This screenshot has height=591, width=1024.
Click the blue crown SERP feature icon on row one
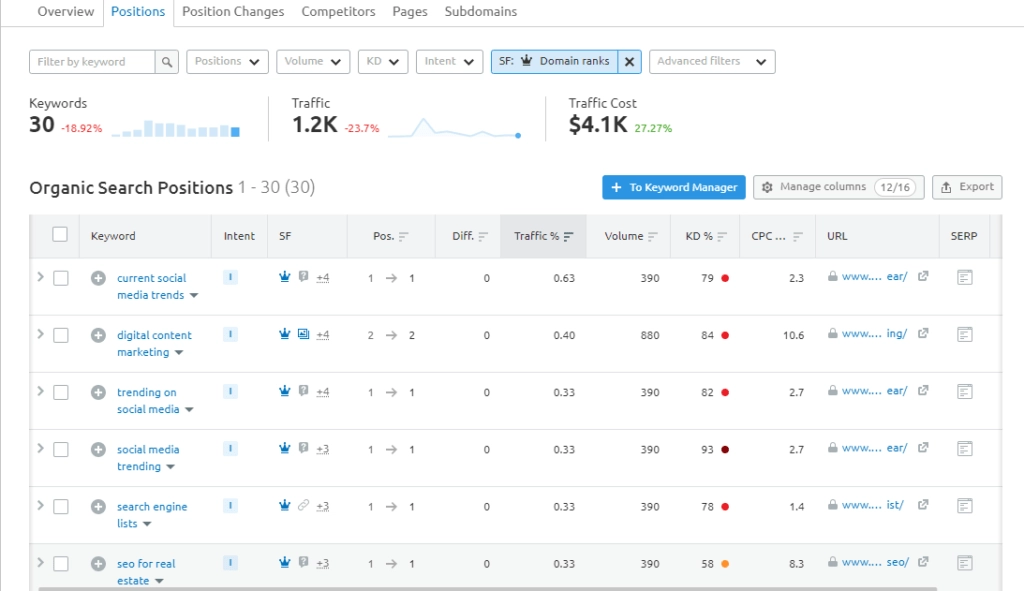284,276
